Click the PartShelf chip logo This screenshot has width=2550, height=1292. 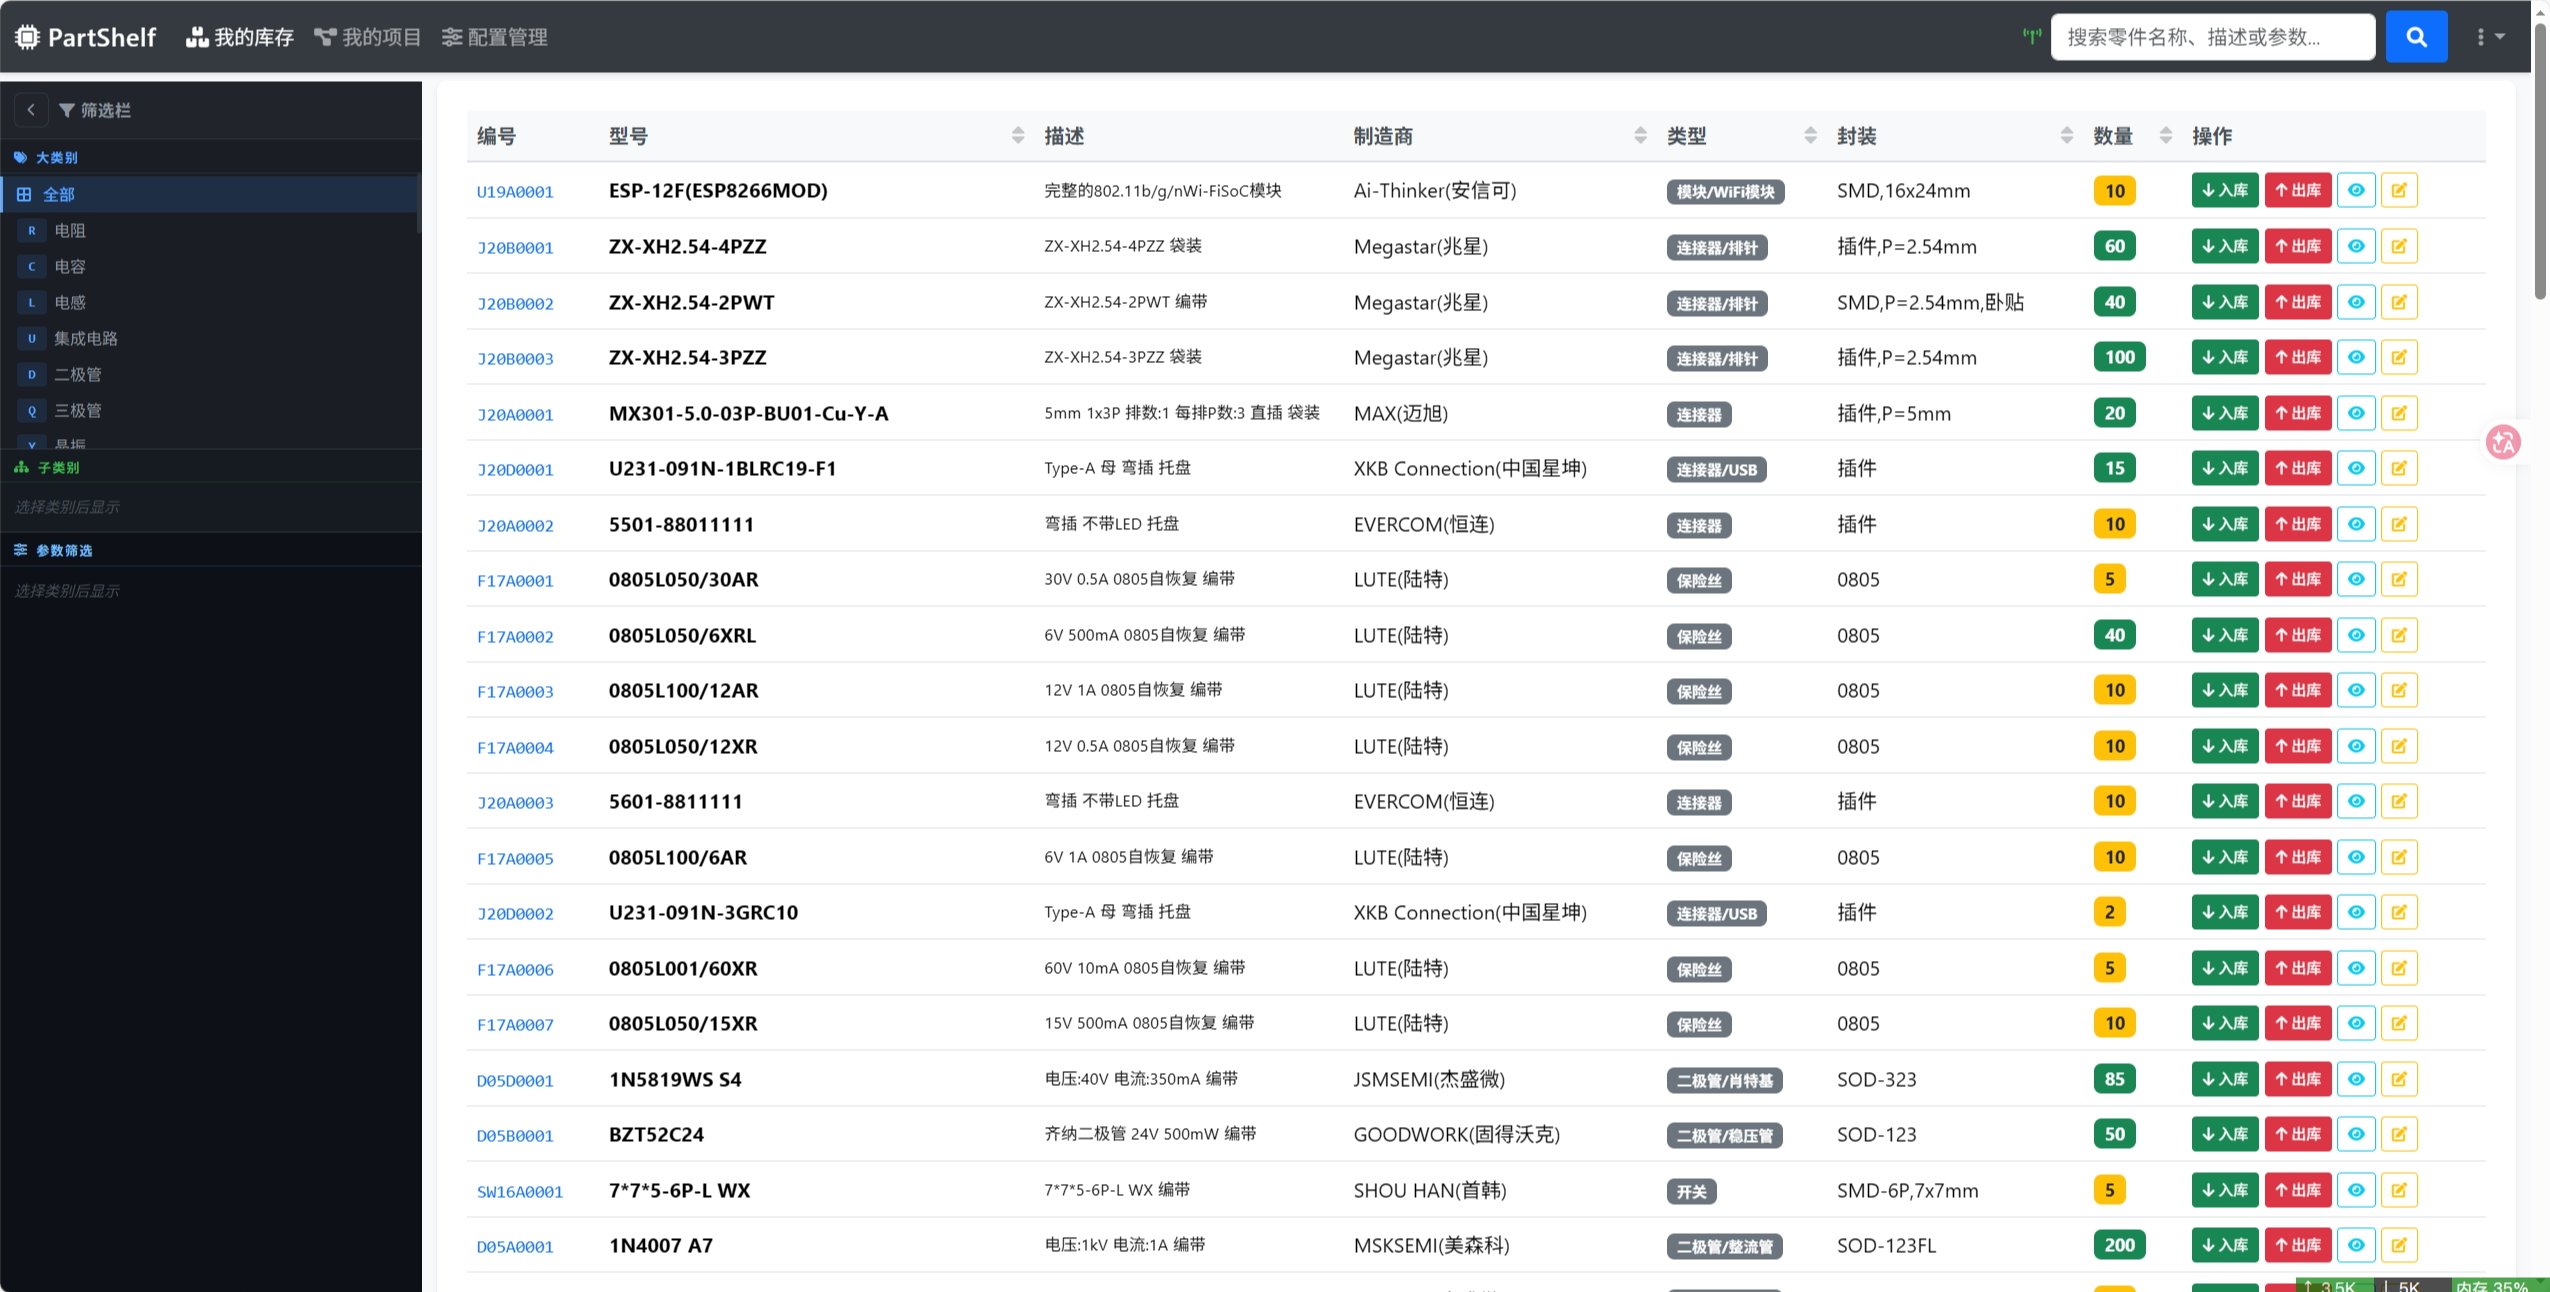click(27, 37)
